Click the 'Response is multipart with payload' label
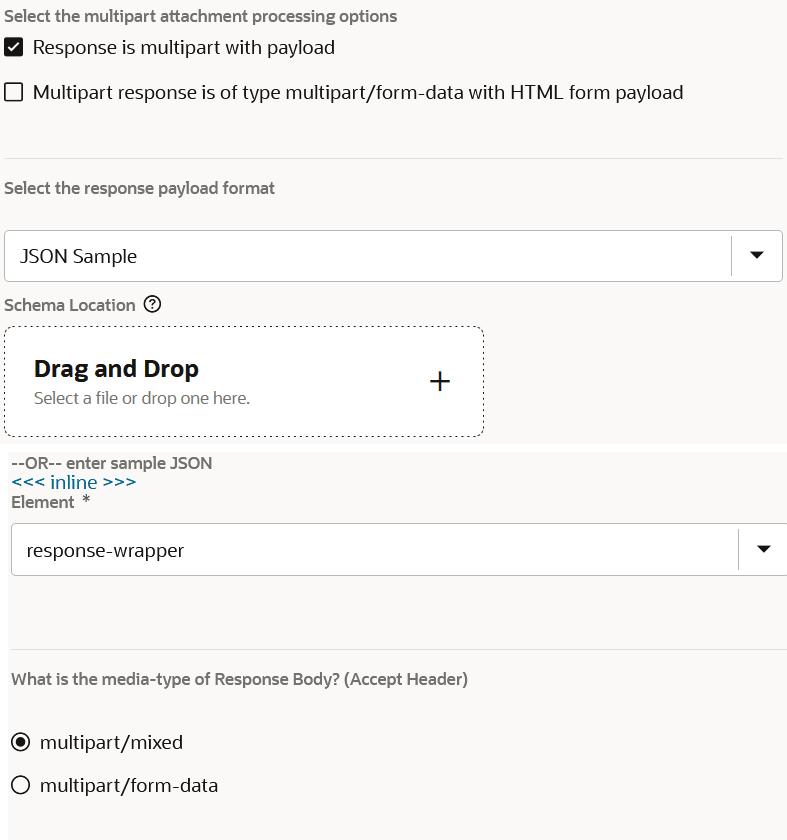This screenshot has height=840, width=787. coord(184,48)
